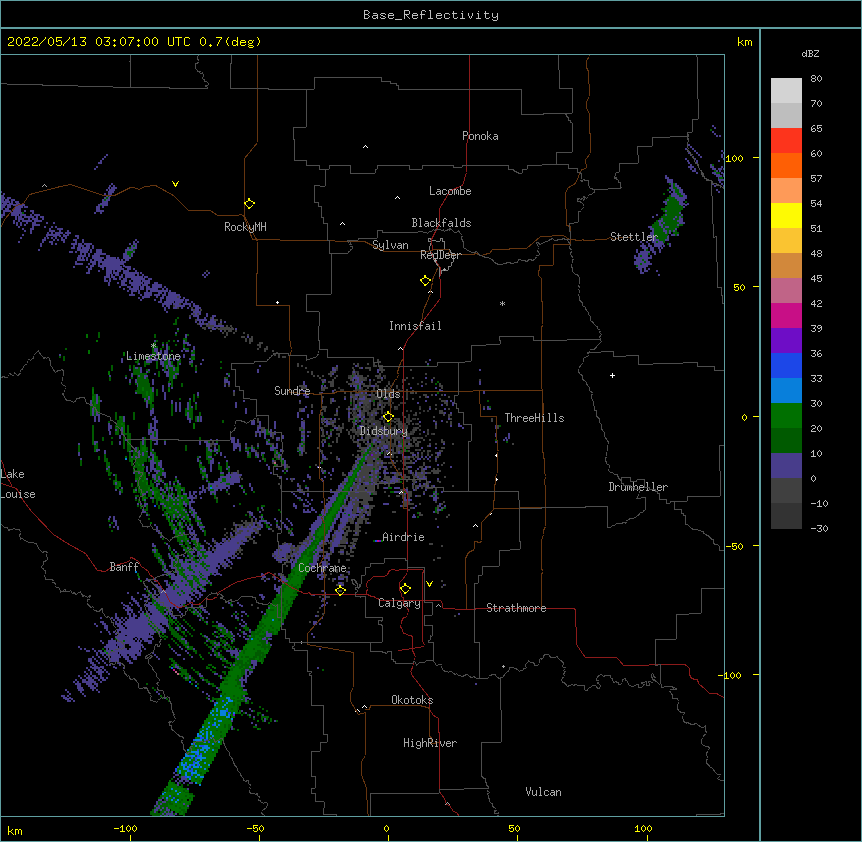
Task: Click the Sylvan label
Action: [390, 245]
